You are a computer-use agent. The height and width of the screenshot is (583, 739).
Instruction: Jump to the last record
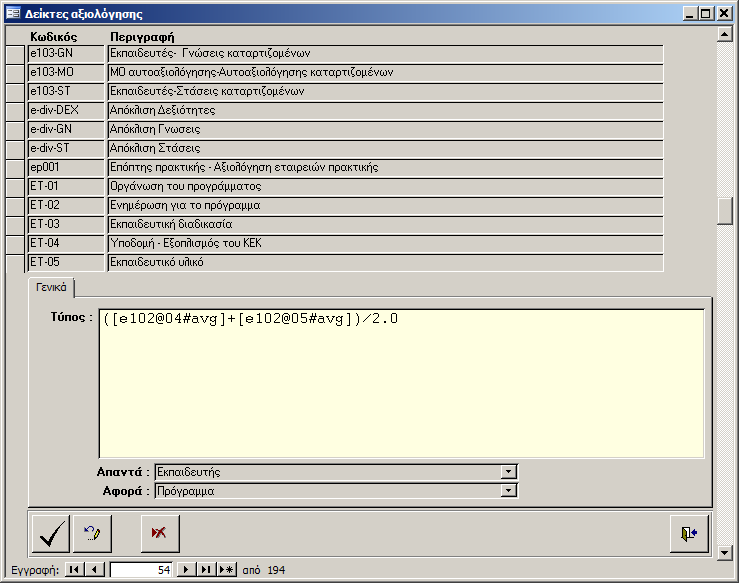[x=205, y=570]
